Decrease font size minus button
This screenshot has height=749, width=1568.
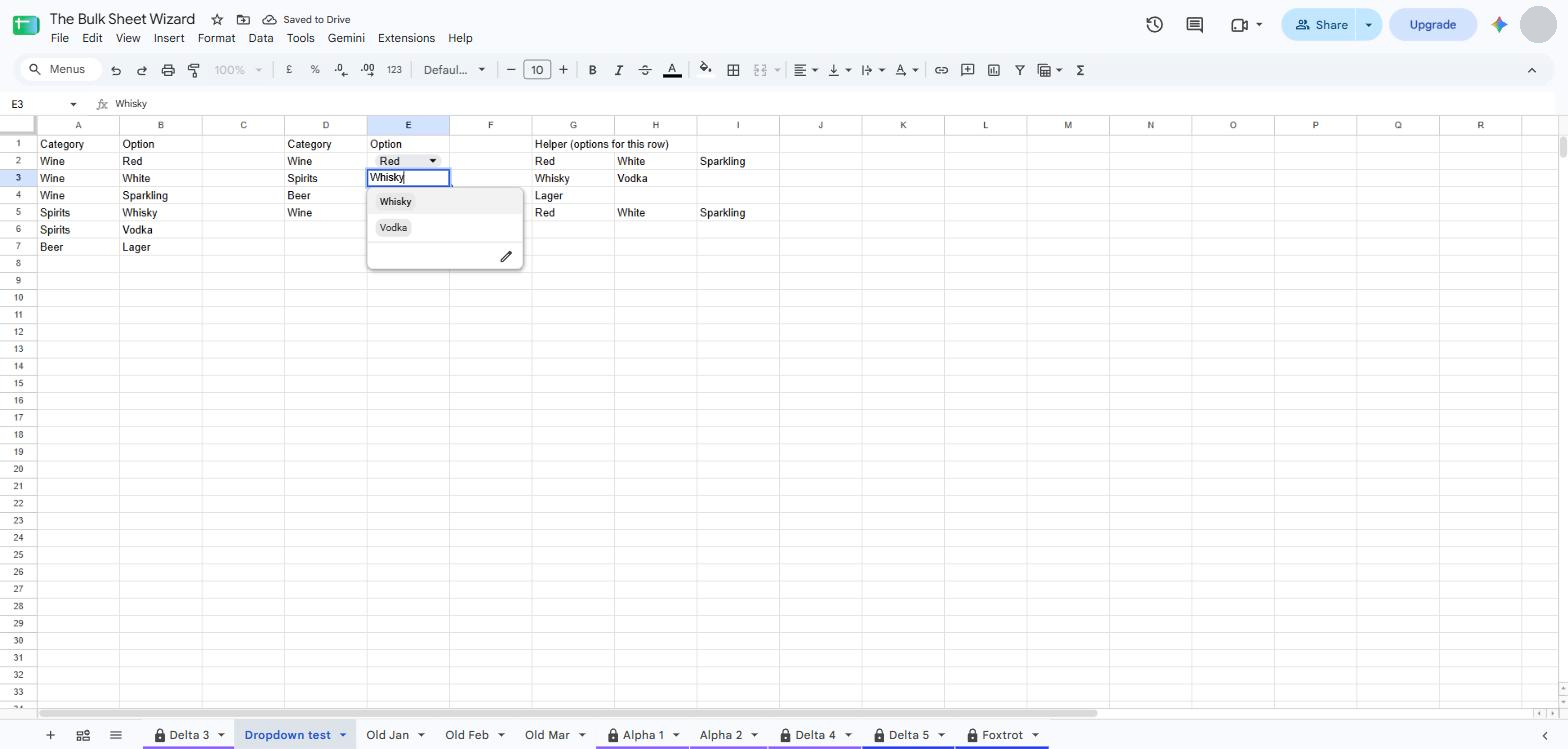pos(511,70)
